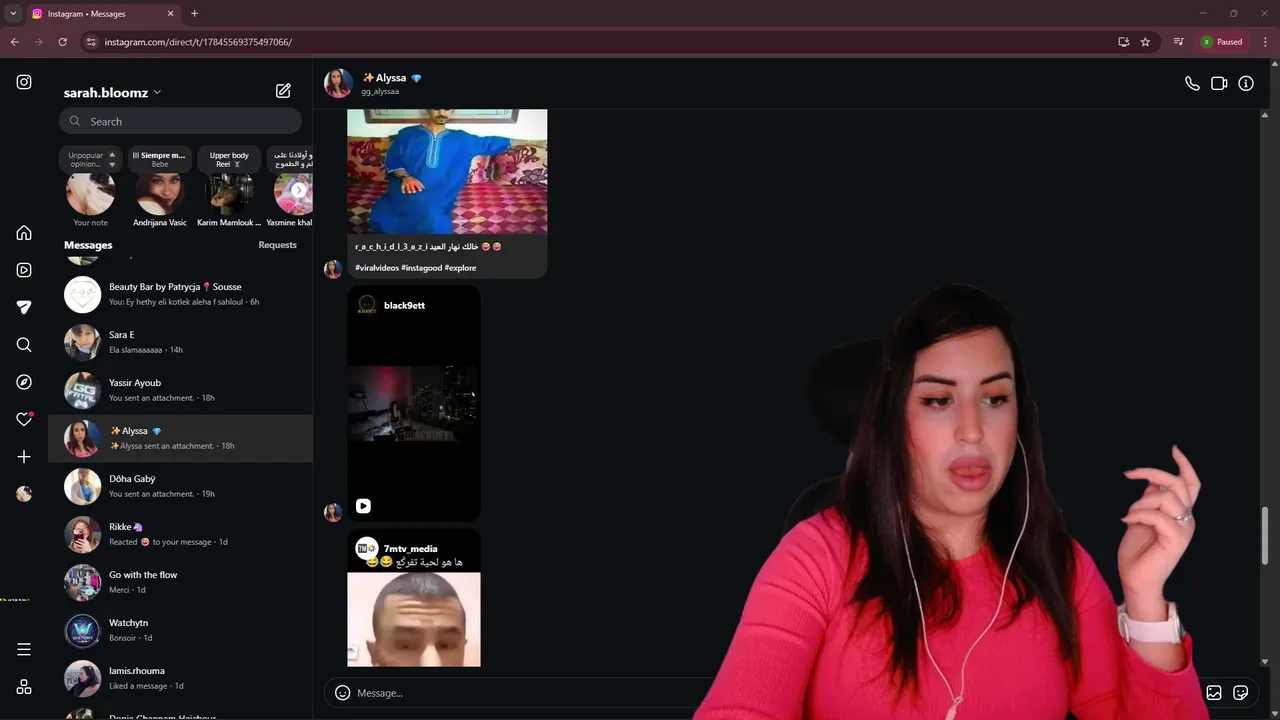
Task: Open 7mtv_media shared post image
Action: coord(414,619)
